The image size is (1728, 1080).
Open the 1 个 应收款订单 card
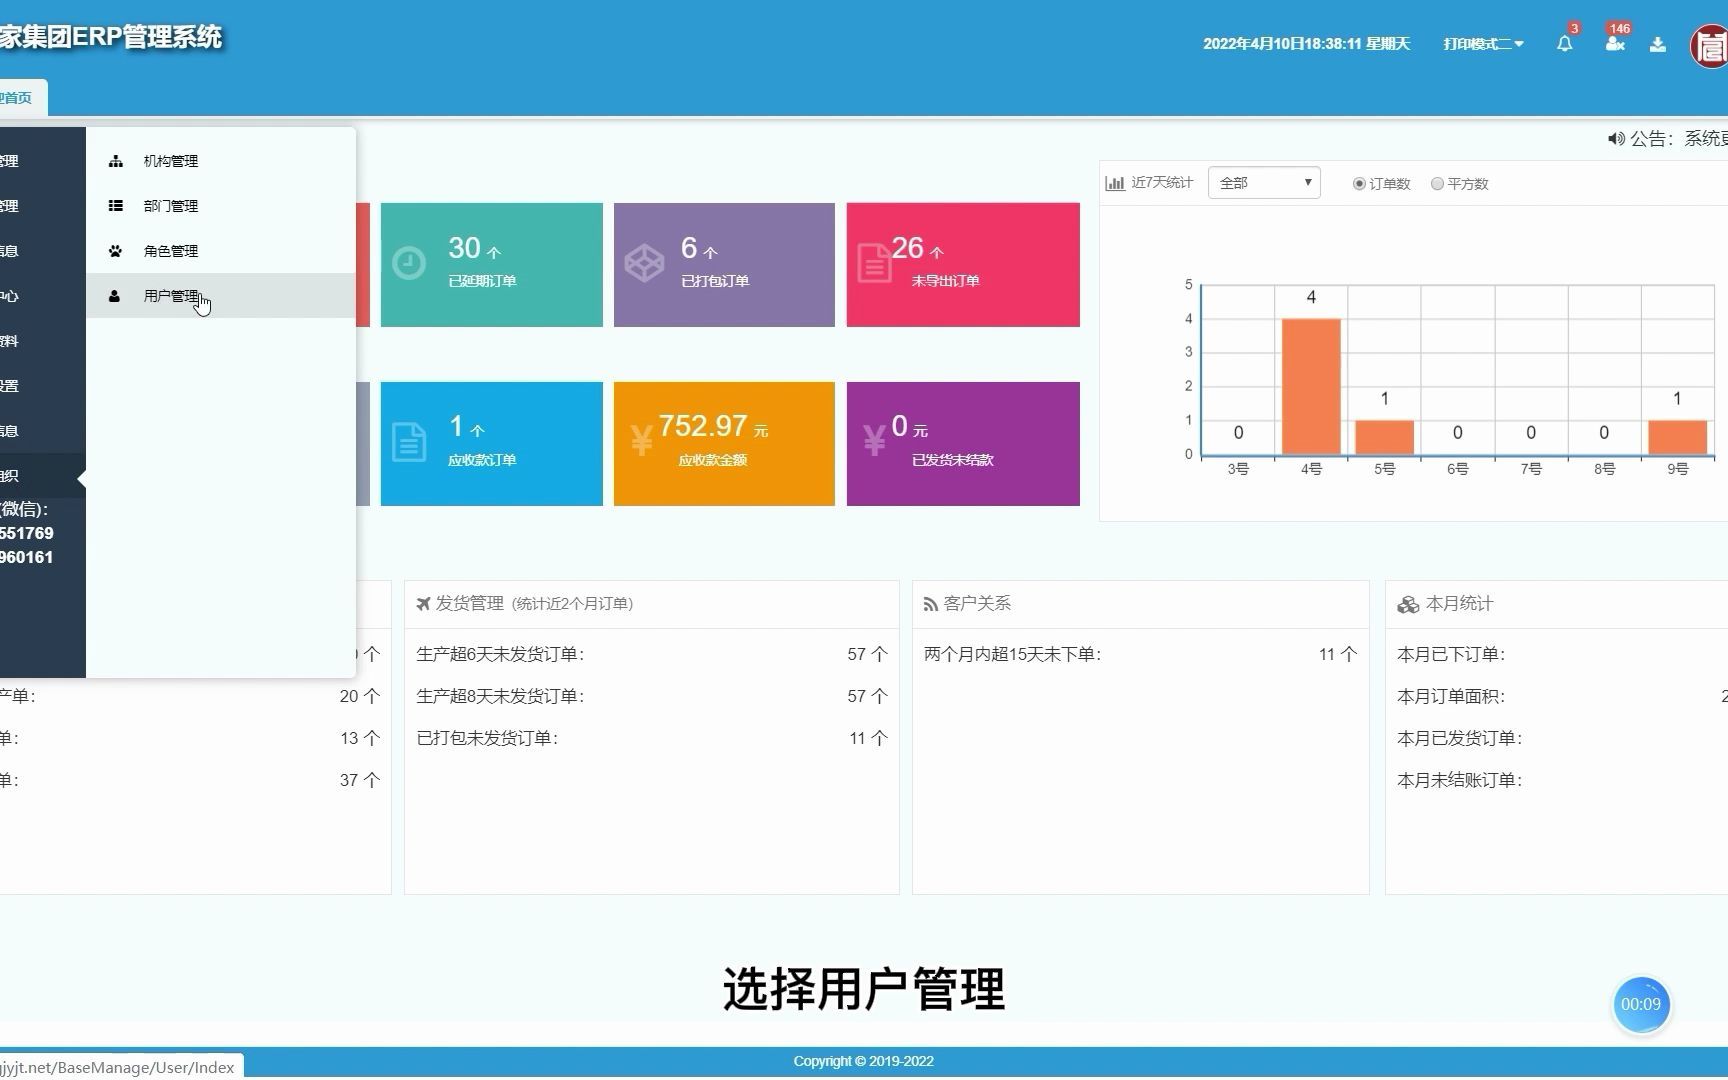click(492, 444)
